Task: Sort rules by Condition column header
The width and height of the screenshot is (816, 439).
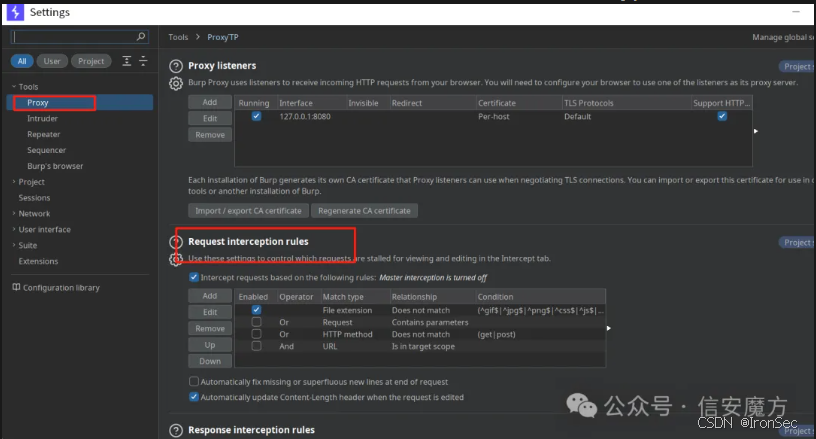Action: [541, 296]
